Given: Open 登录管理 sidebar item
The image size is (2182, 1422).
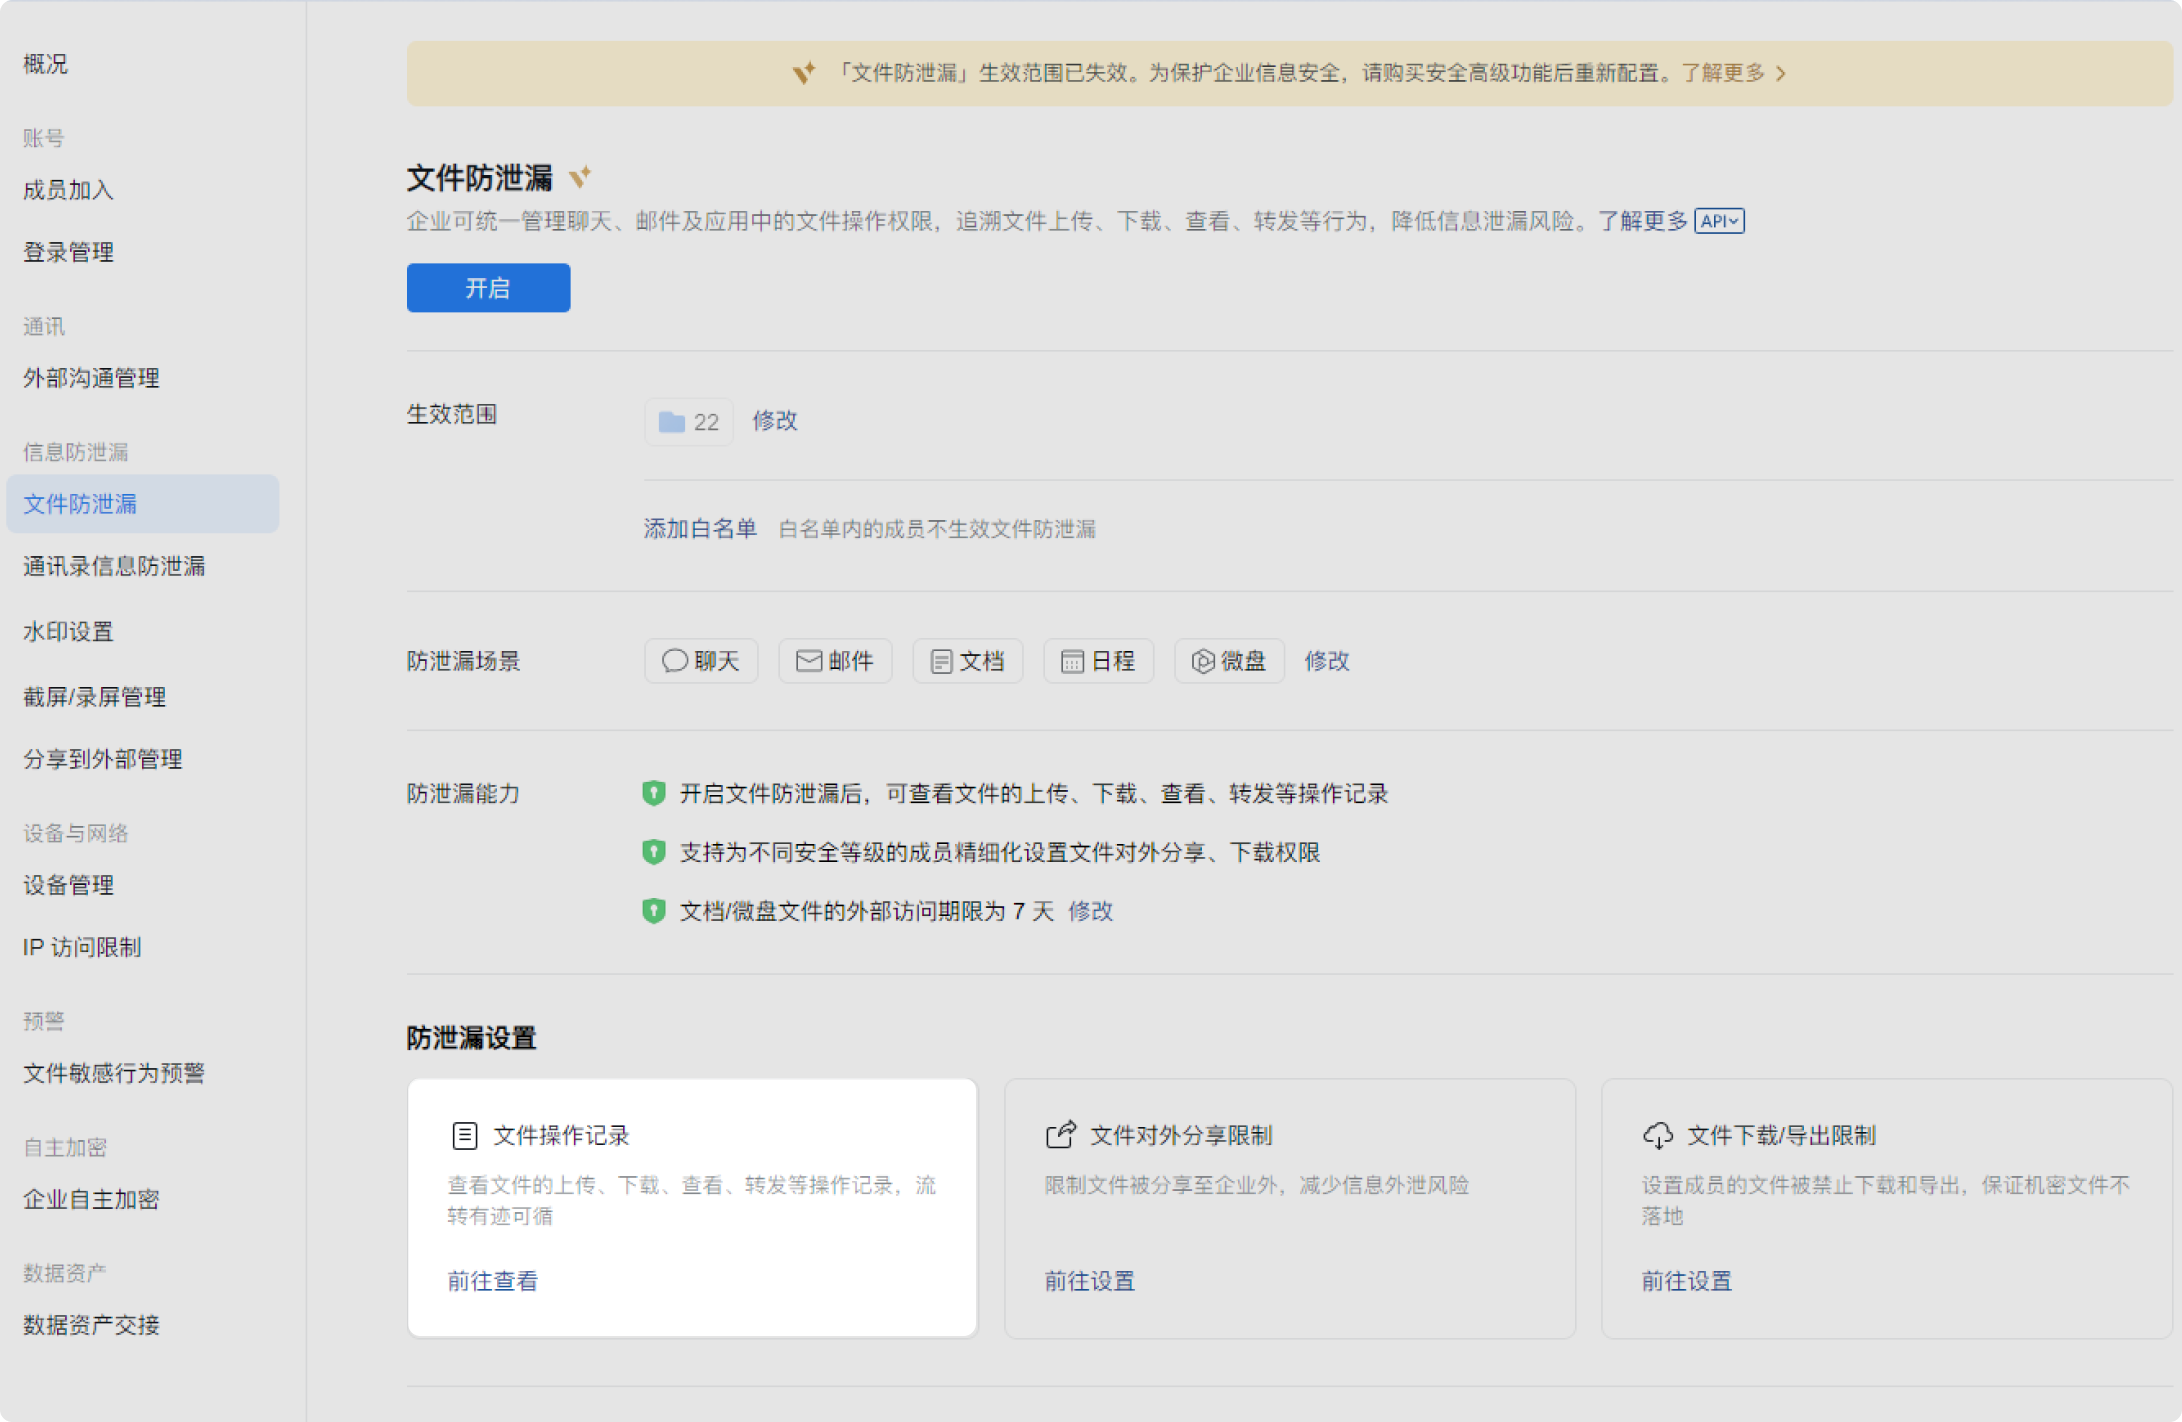Looking at the screenshot, I should (68, 252).
